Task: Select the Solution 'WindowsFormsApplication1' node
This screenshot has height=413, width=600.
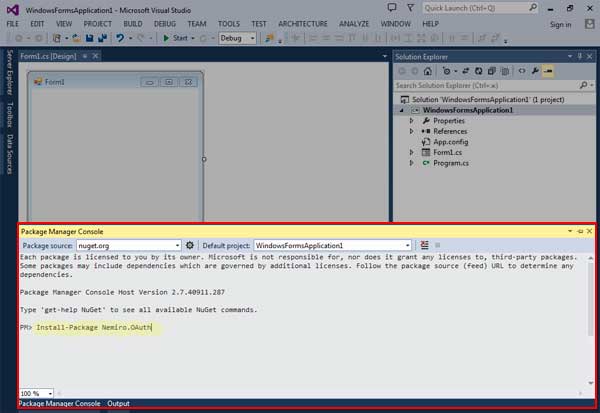Action: coord(488,100)
